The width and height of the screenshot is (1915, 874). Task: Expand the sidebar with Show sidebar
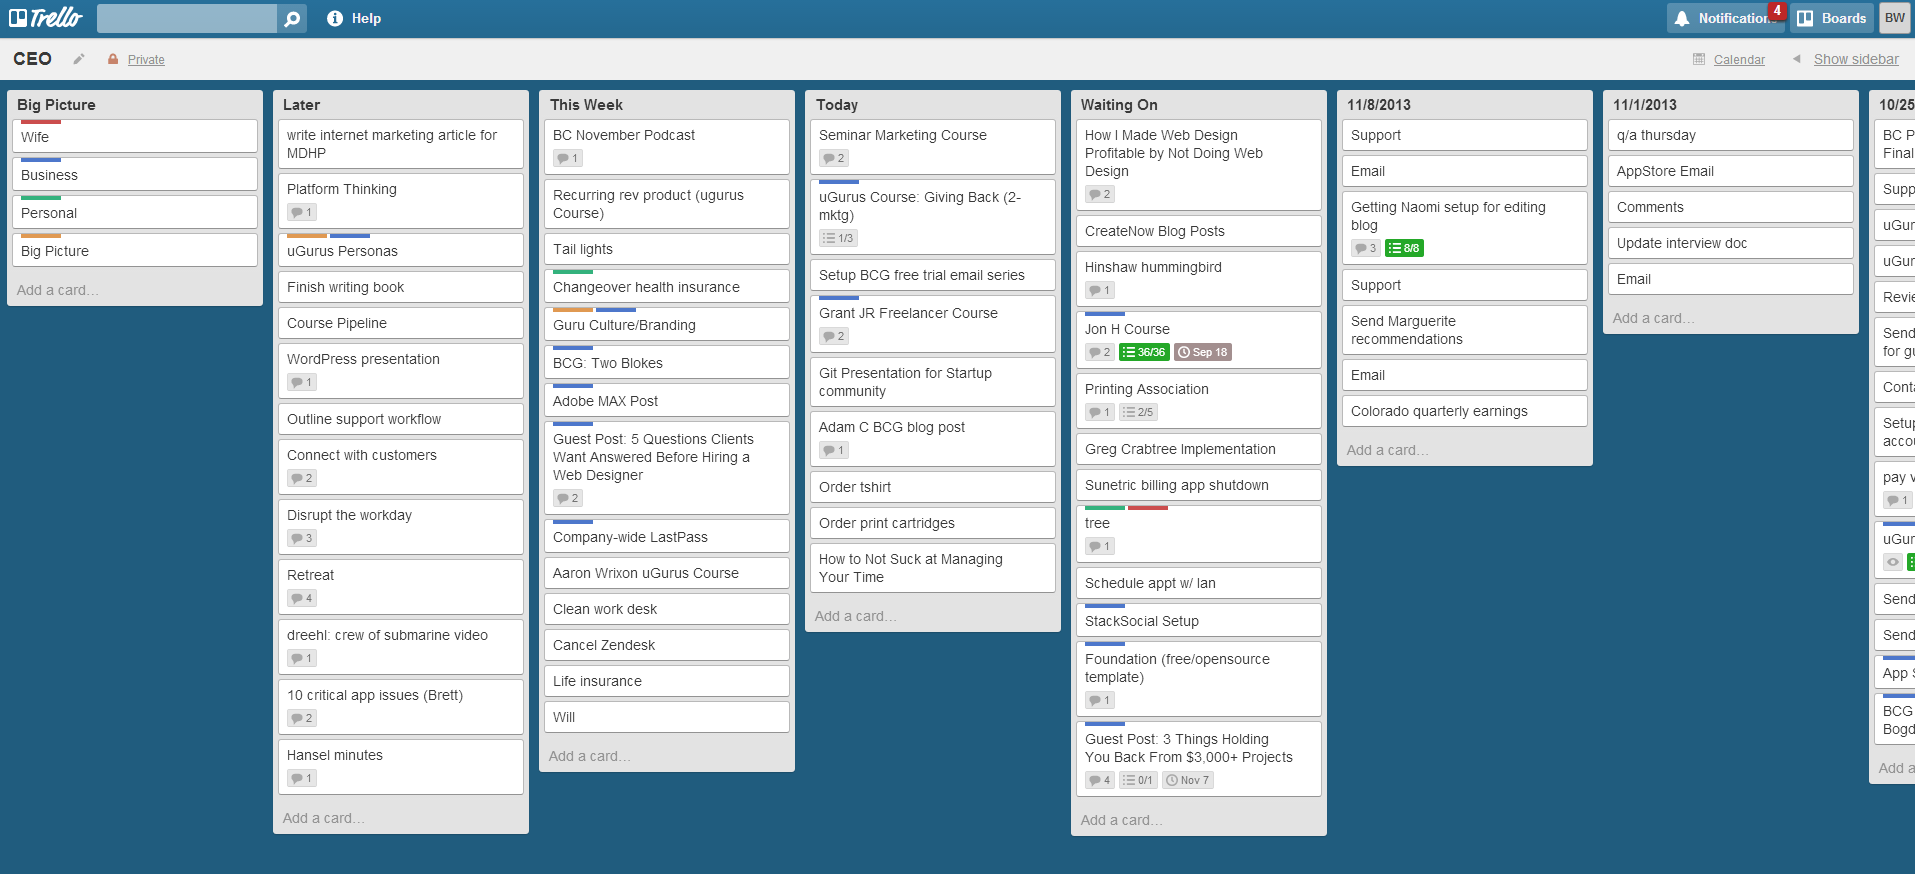1855,59
